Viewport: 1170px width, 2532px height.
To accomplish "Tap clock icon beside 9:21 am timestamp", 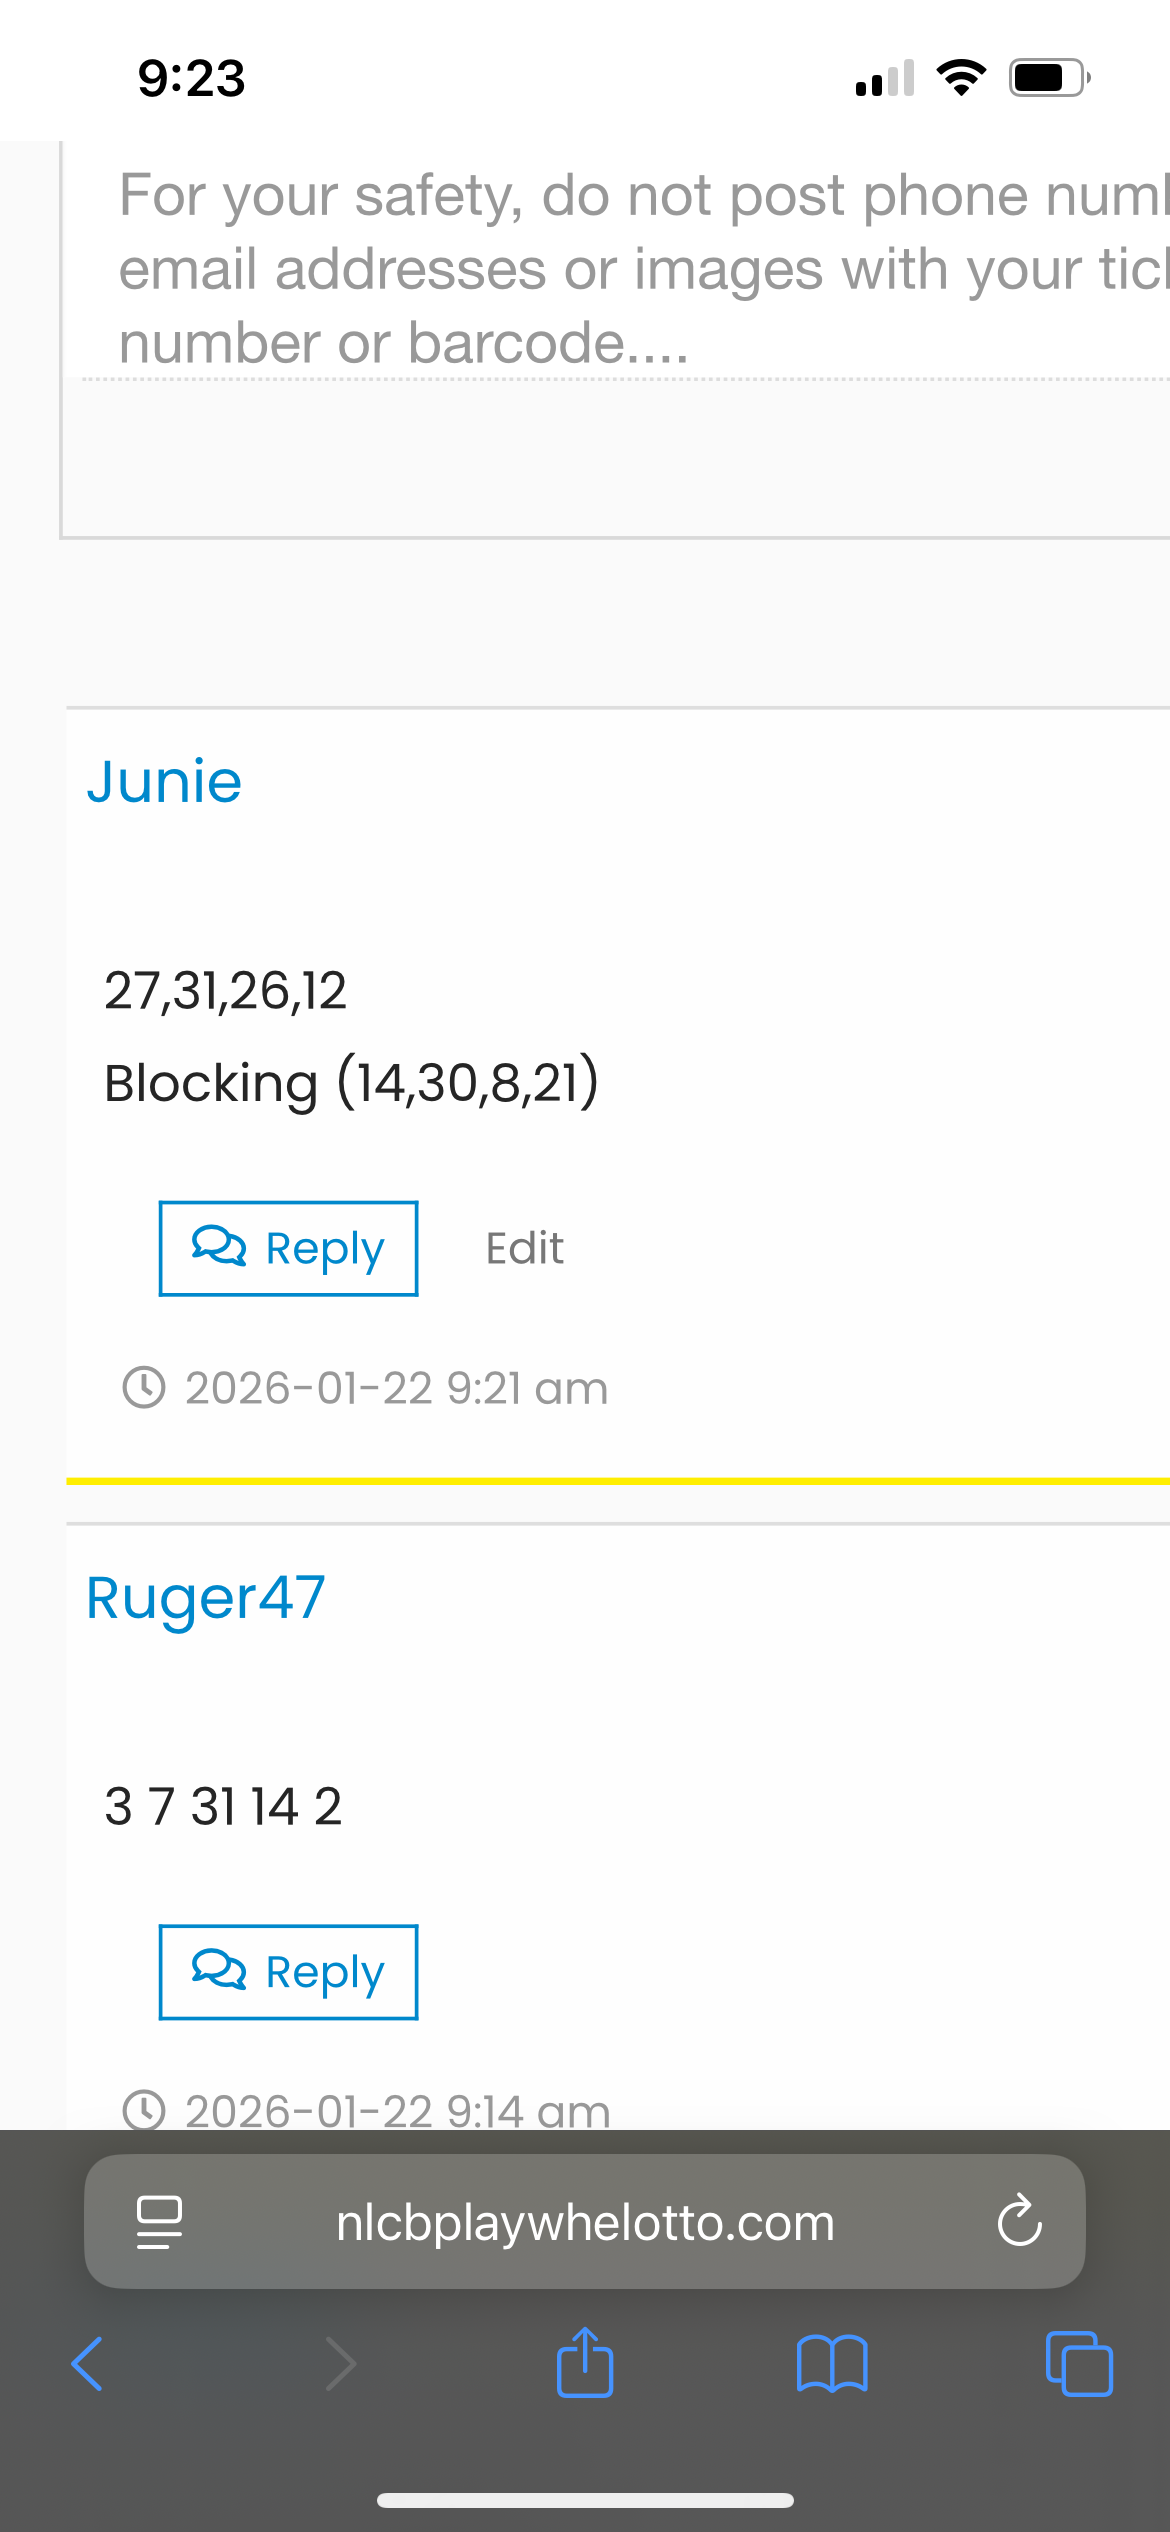I will point(144,1388).
